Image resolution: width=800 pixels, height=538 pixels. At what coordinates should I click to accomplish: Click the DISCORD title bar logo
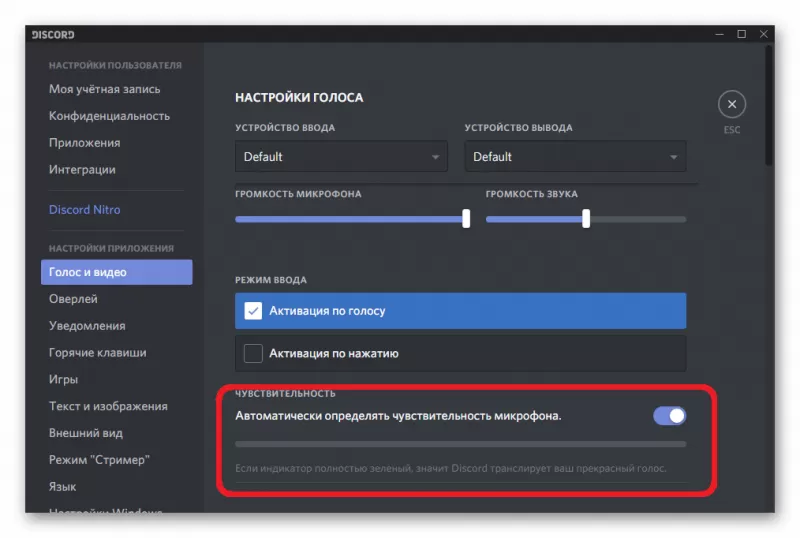[53, 35]
